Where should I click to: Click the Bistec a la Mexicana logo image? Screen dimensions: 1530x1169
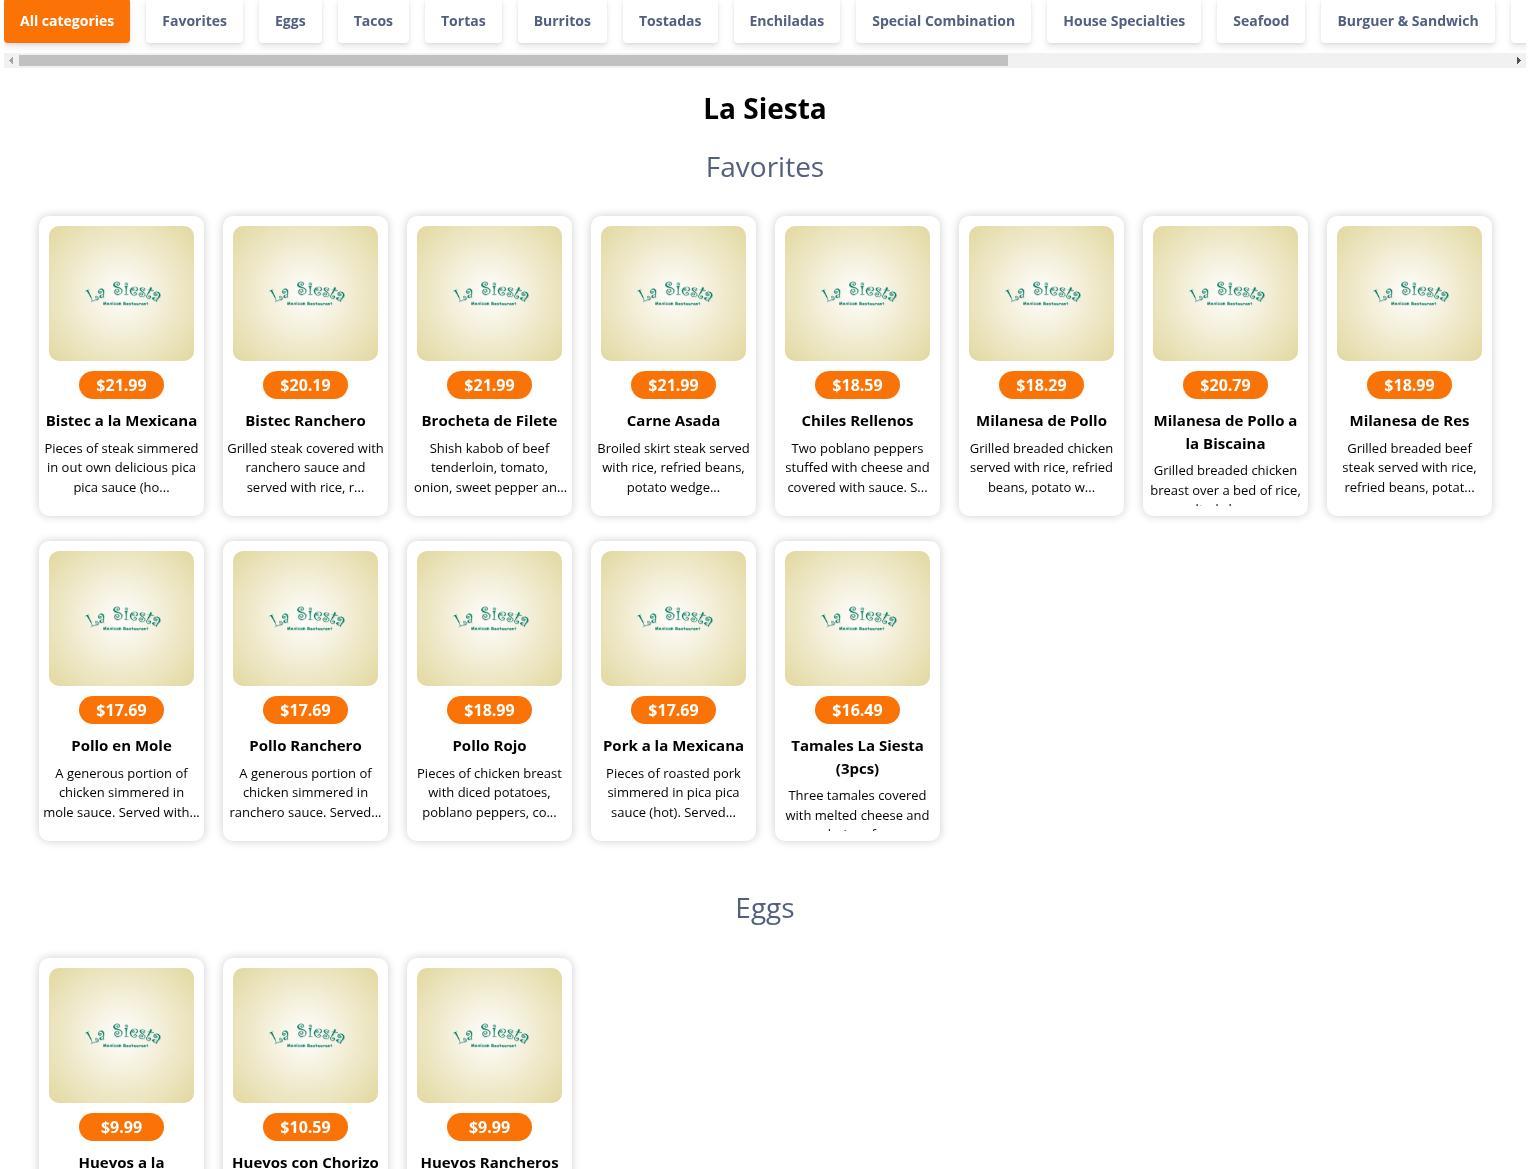[121, 293]
